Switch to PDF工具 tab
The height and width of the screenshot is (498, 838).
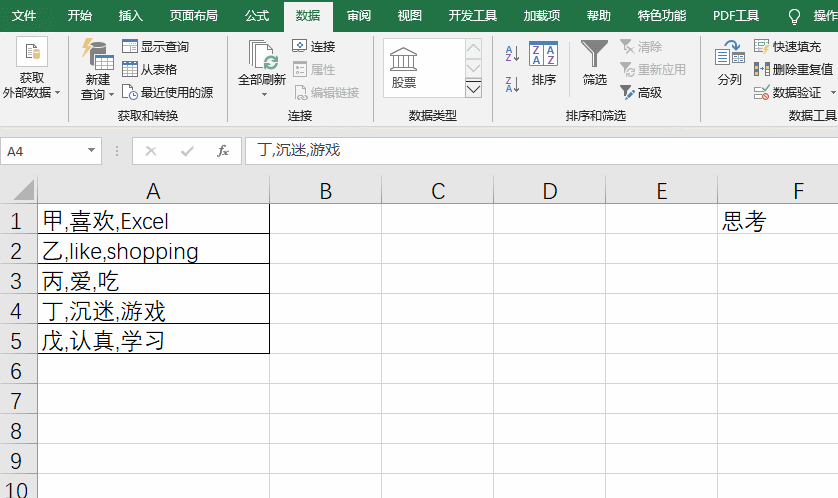(736, 15)
